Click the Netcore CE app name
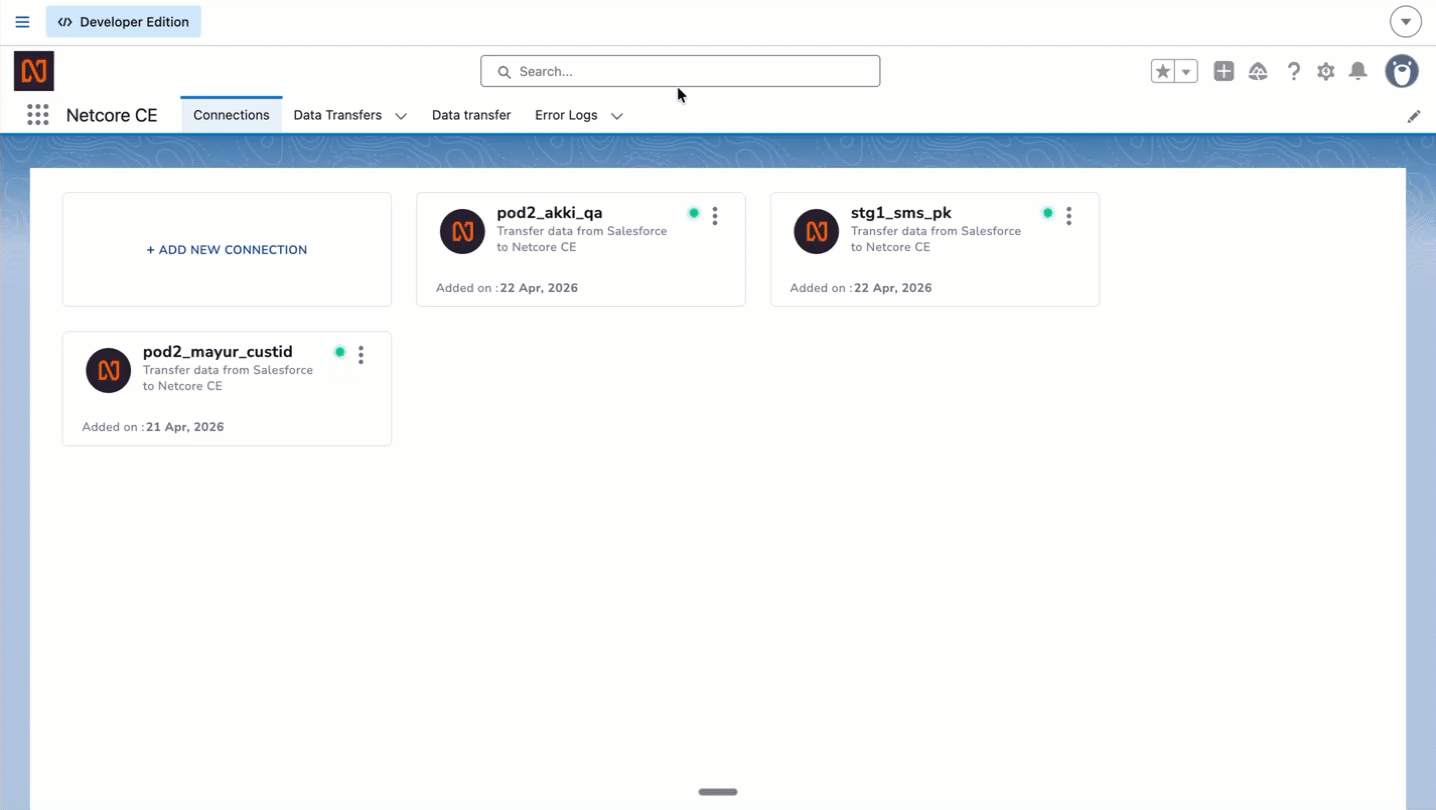This screenshot has height=810, width=1436. pos(112,115)
